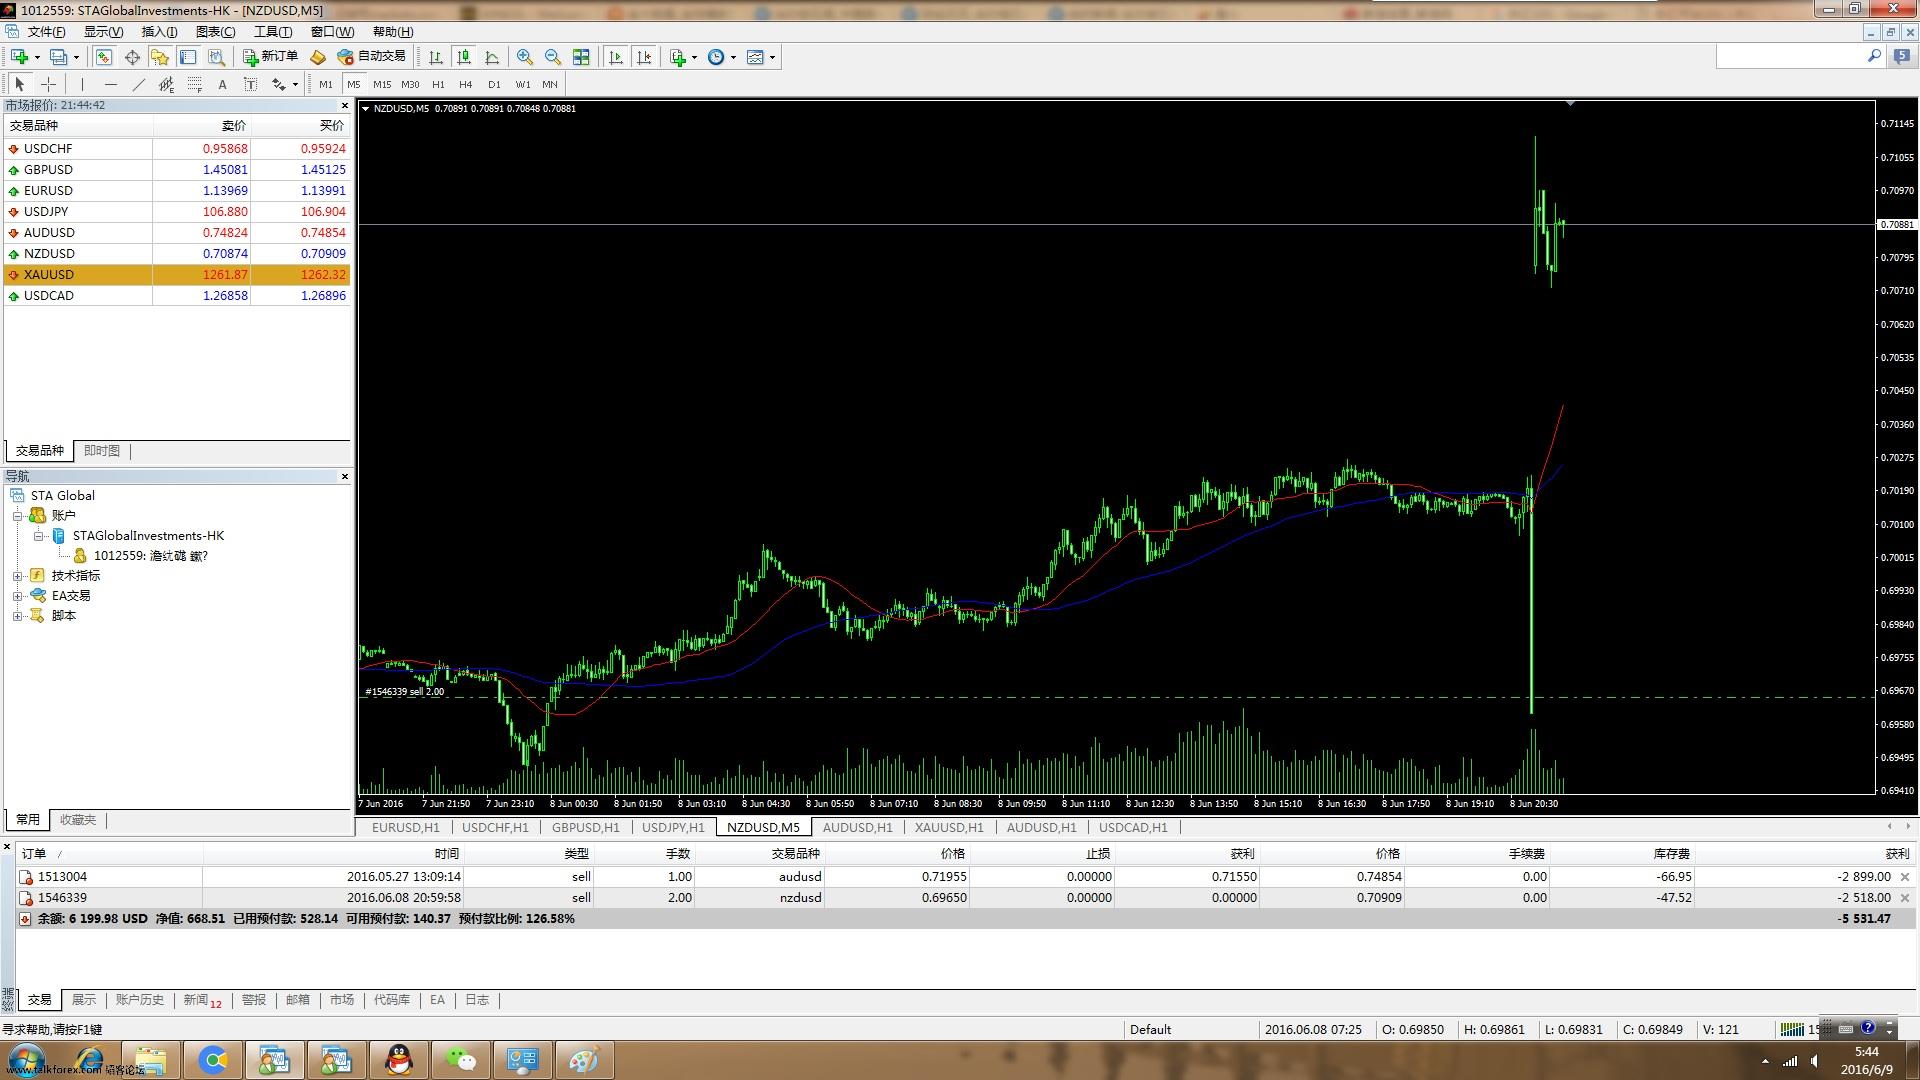
Task: Click the 新订单 new order button
Action: (x=270, y=57)
